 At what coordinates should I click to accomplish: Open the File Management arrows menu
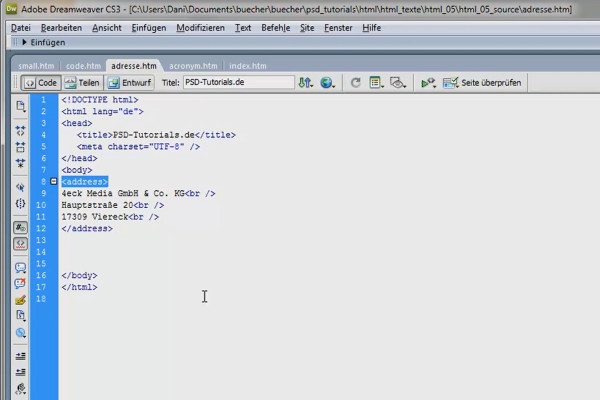click(x=305, y=83)
